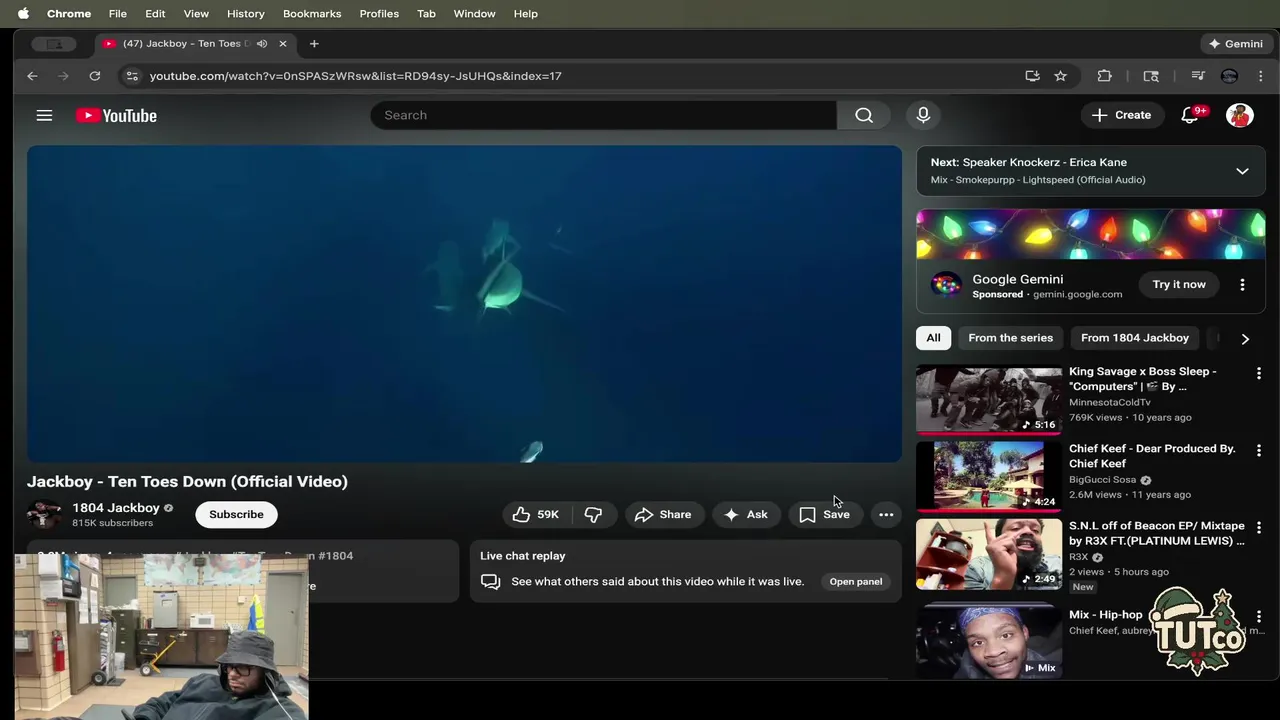Open Chrome three-dot menu
This screenshot has height=720, width=1280.
point(1260,76)
